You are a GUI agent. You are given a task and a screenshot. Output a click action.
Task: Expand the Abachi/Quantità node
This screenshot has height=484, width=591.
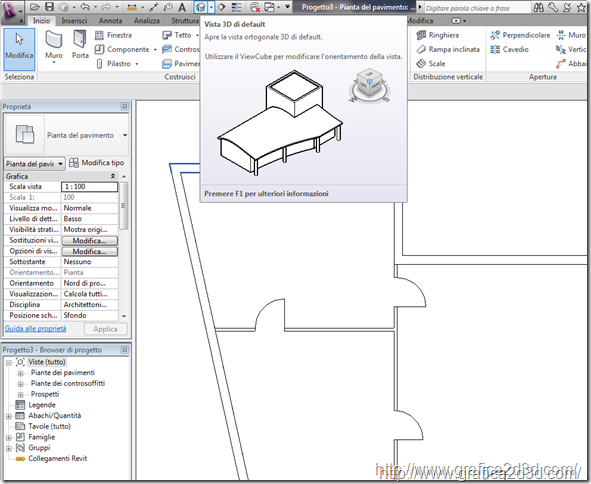click(x=9, y=416)
